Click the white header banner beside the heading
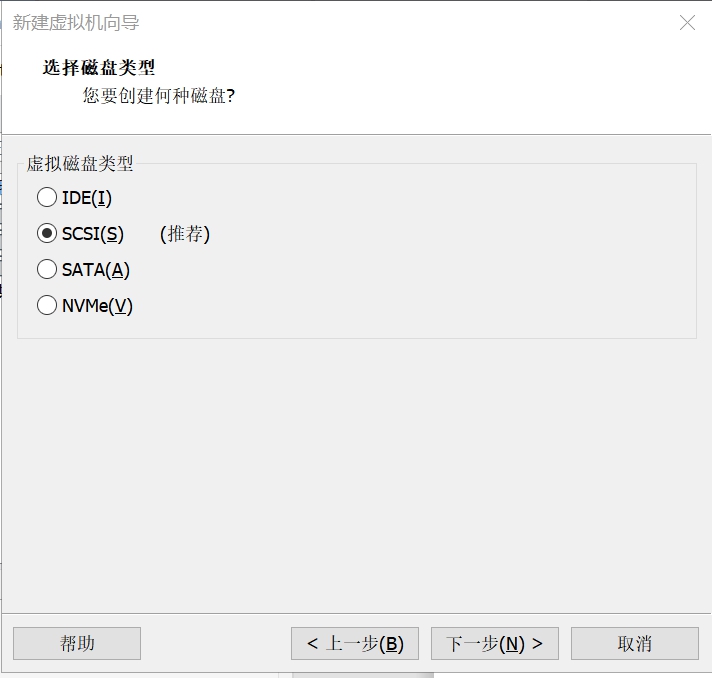This screenshot has height=678, width=712. pos(454,82)
